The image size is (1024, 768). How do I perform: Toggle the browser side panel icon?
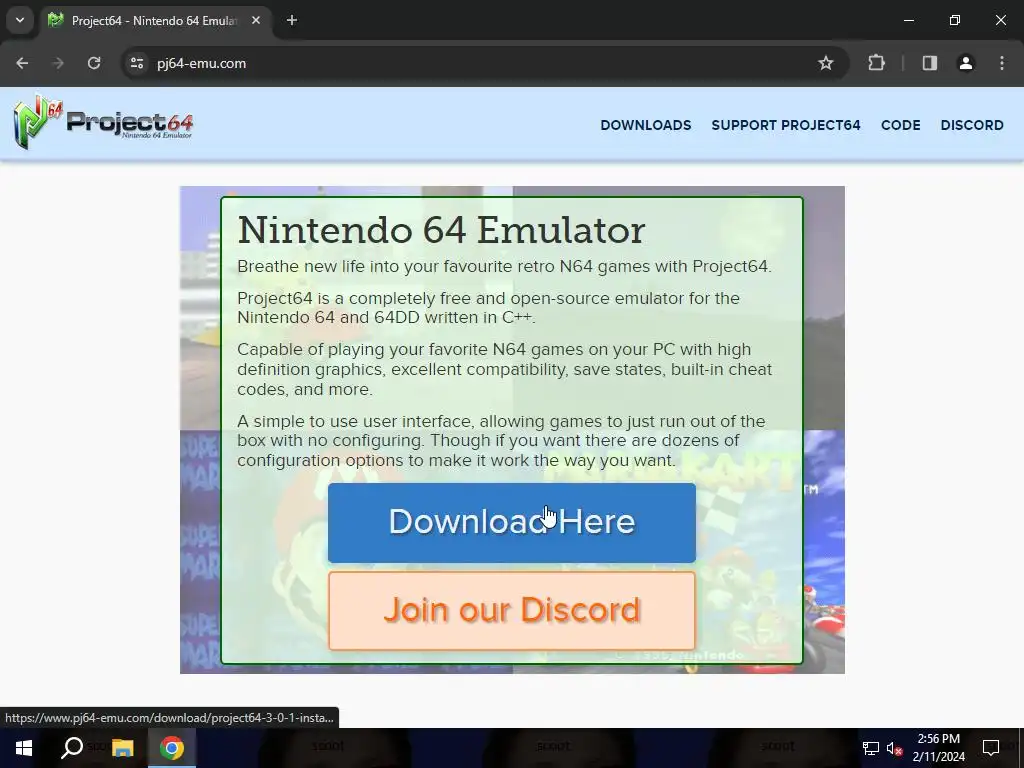[929, 63]
